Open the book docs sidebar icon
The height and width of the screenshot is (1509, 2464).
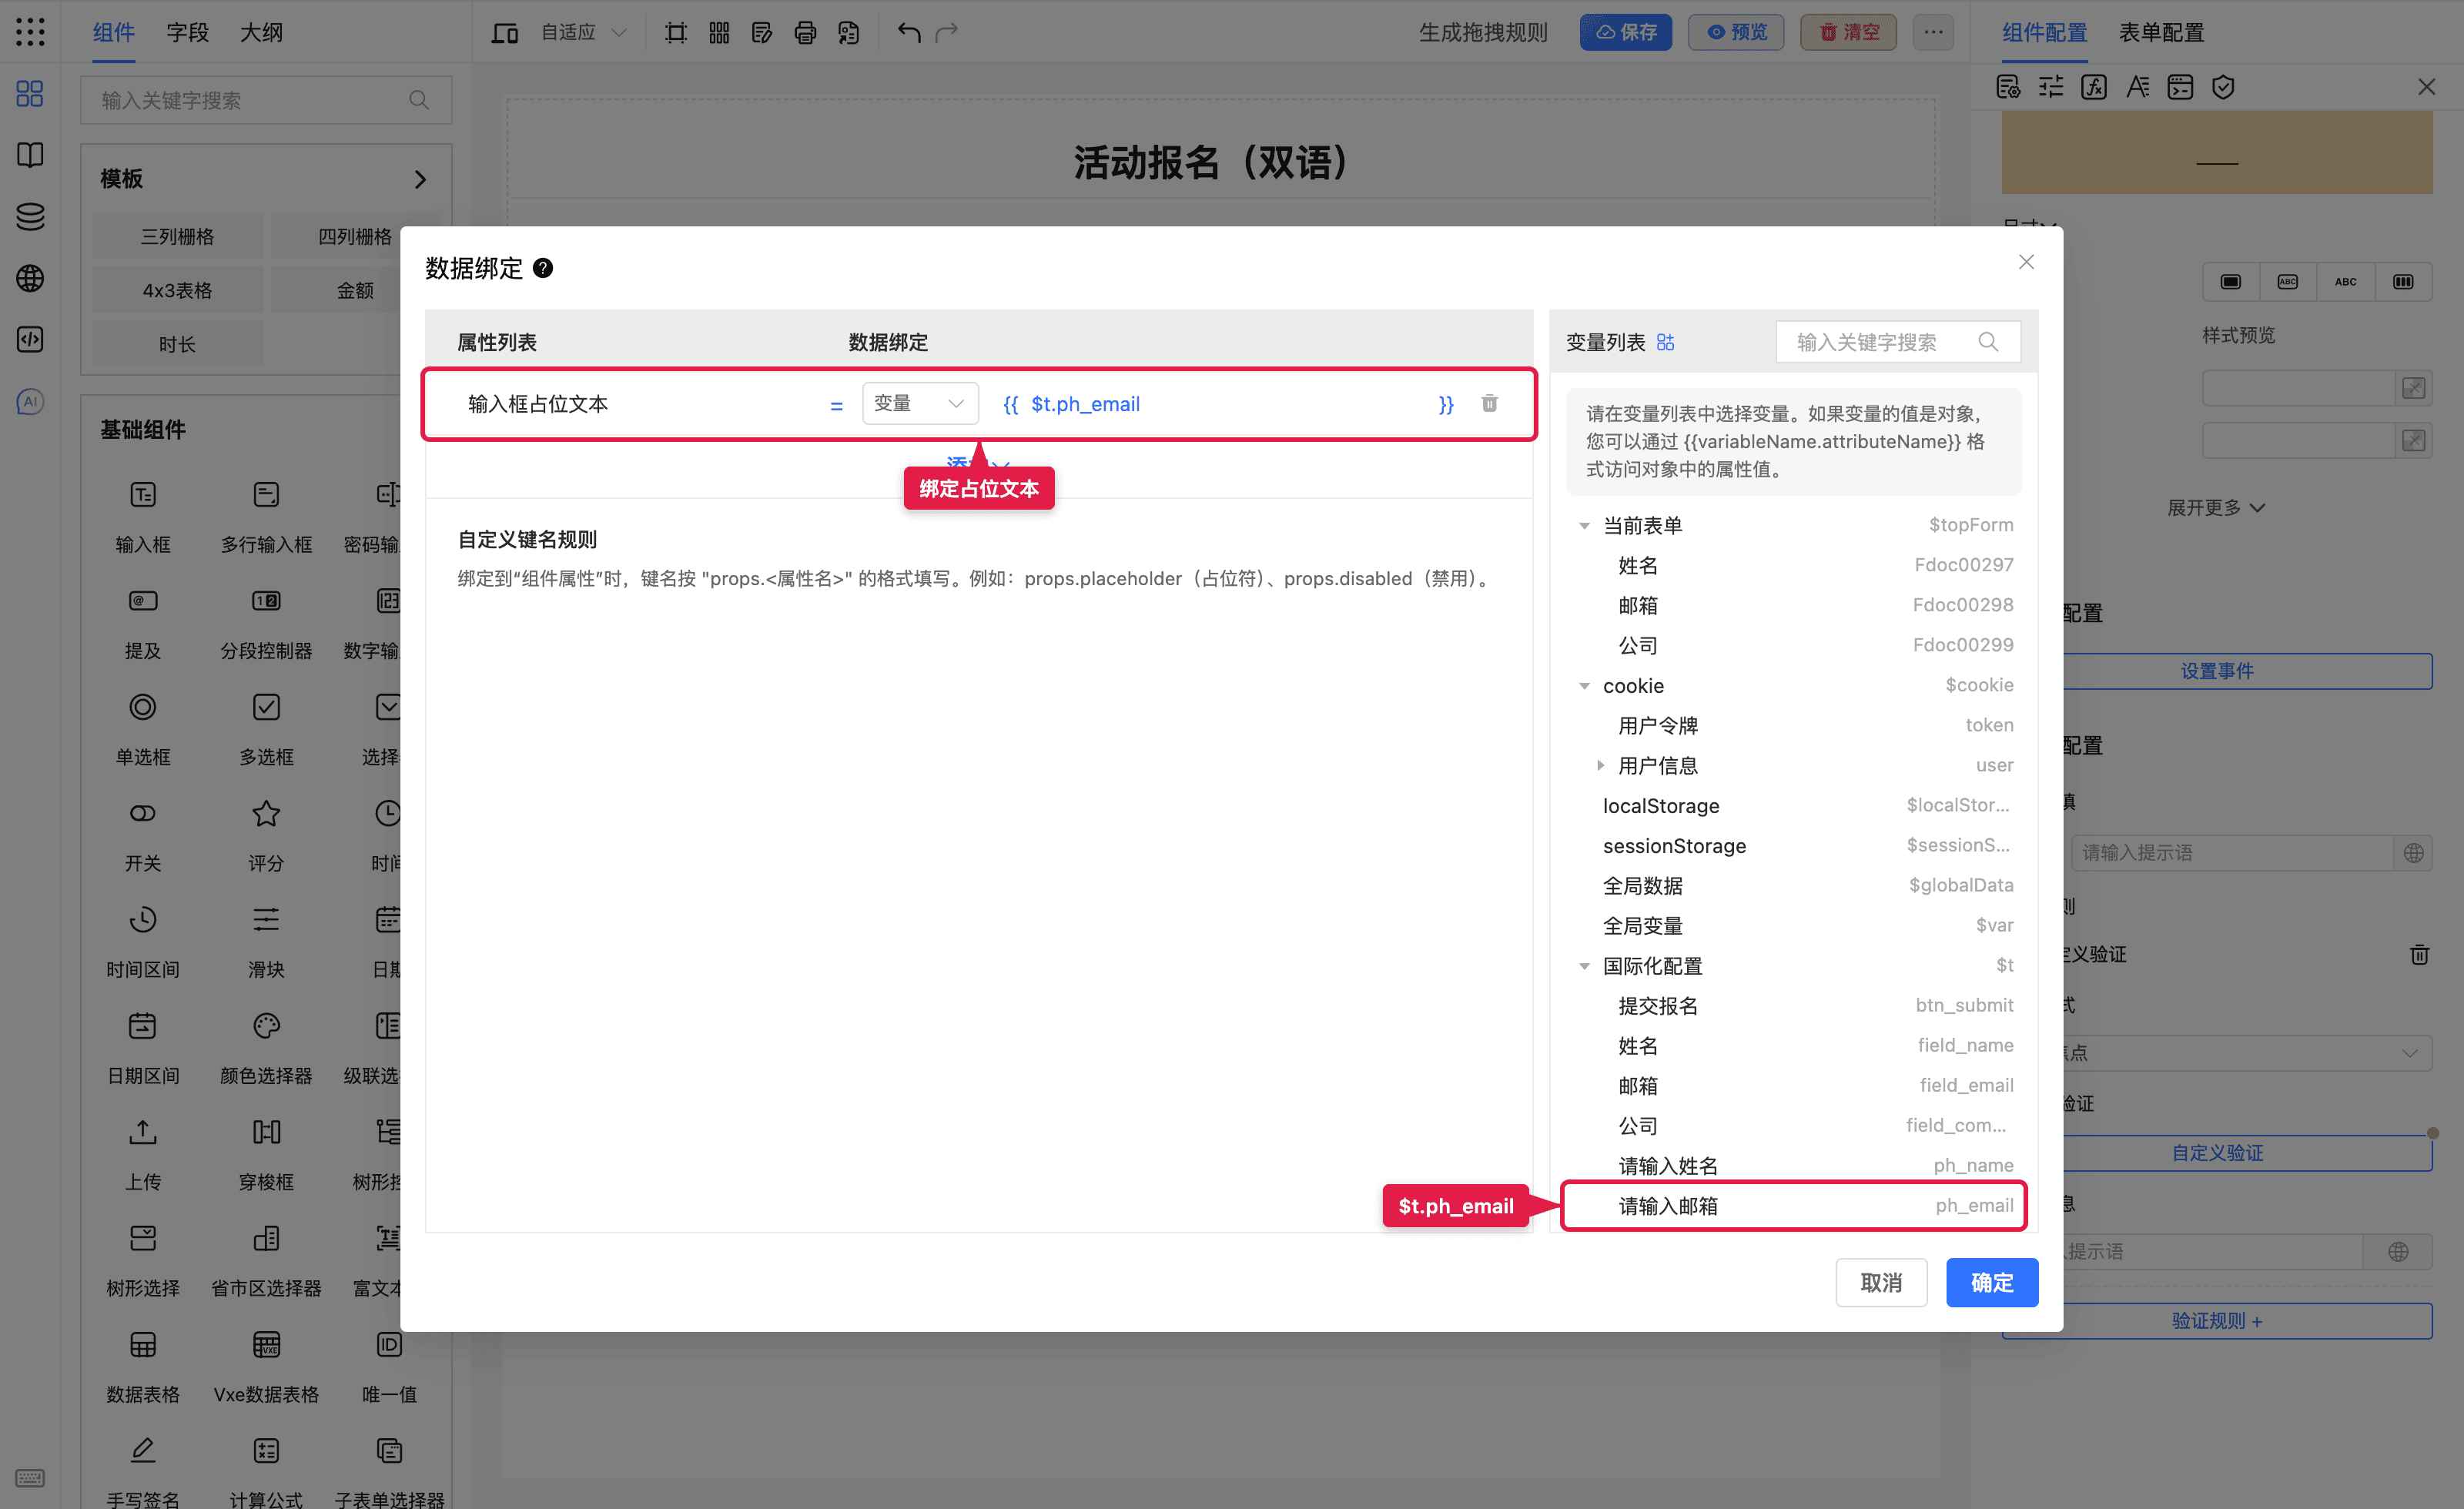[30, 155]
